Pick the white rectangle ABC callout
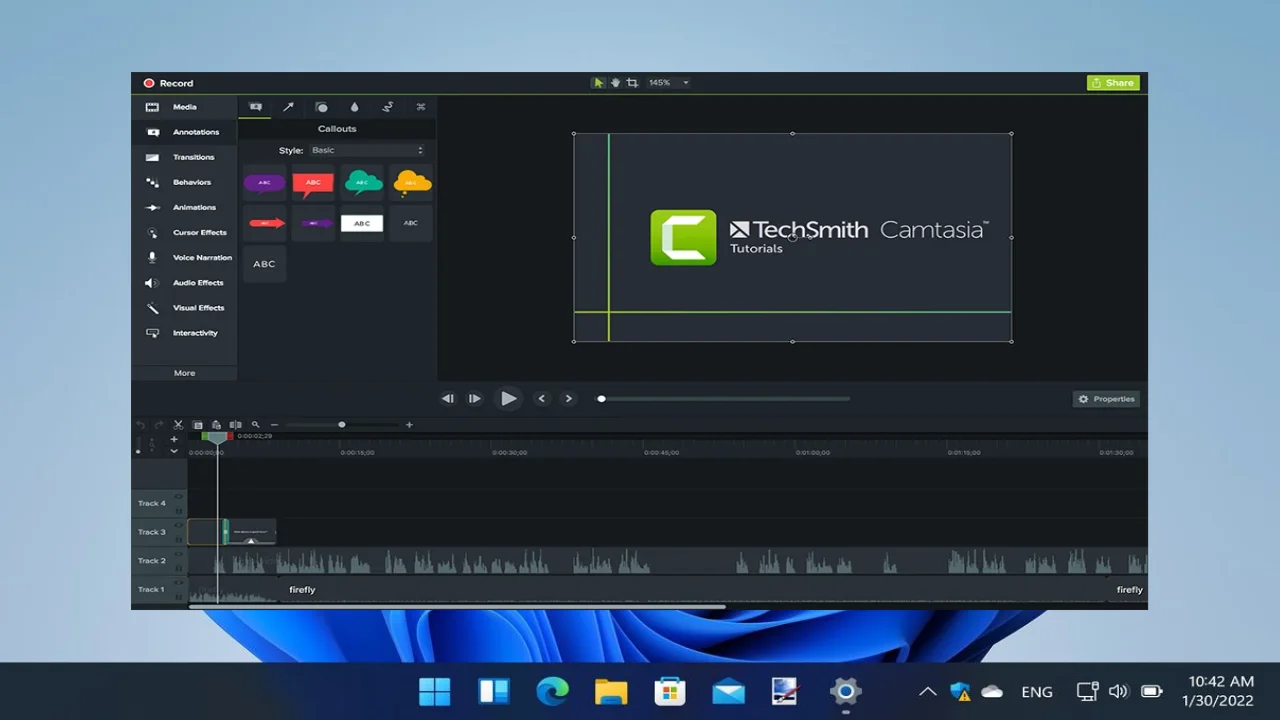1280x720 pixels. 362,223
